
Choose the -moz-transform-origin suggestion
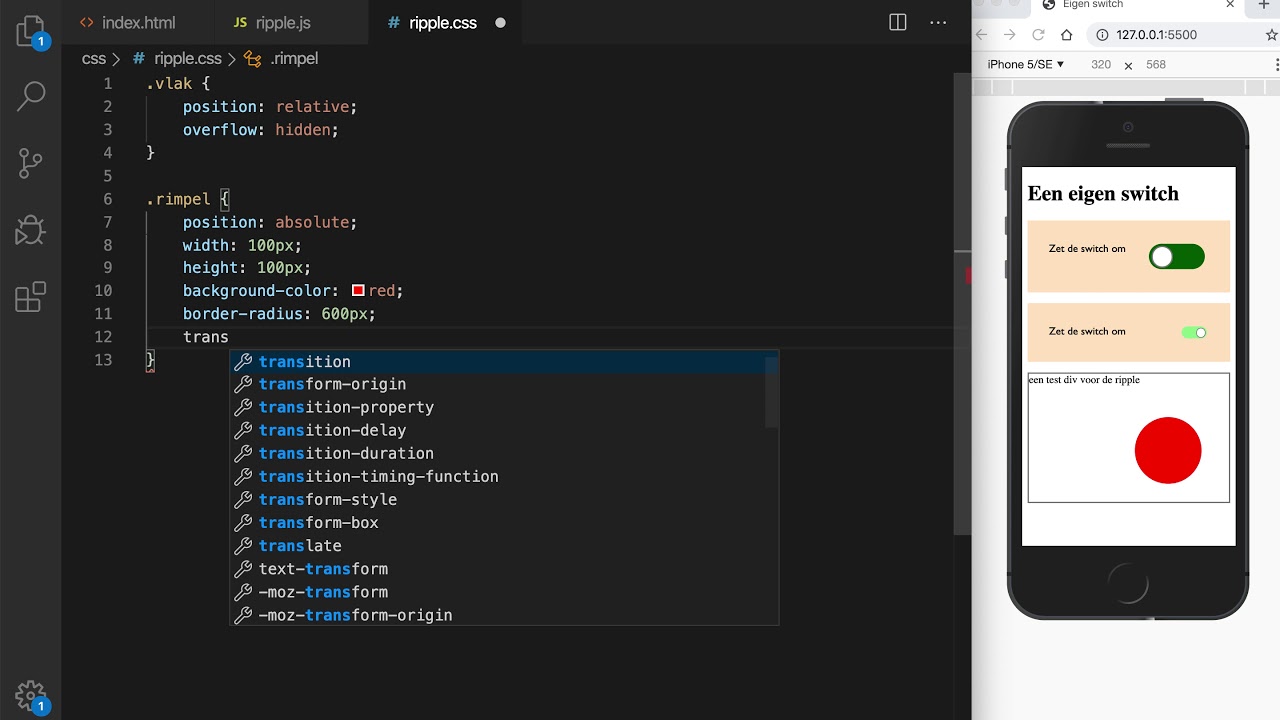[504, 615]
